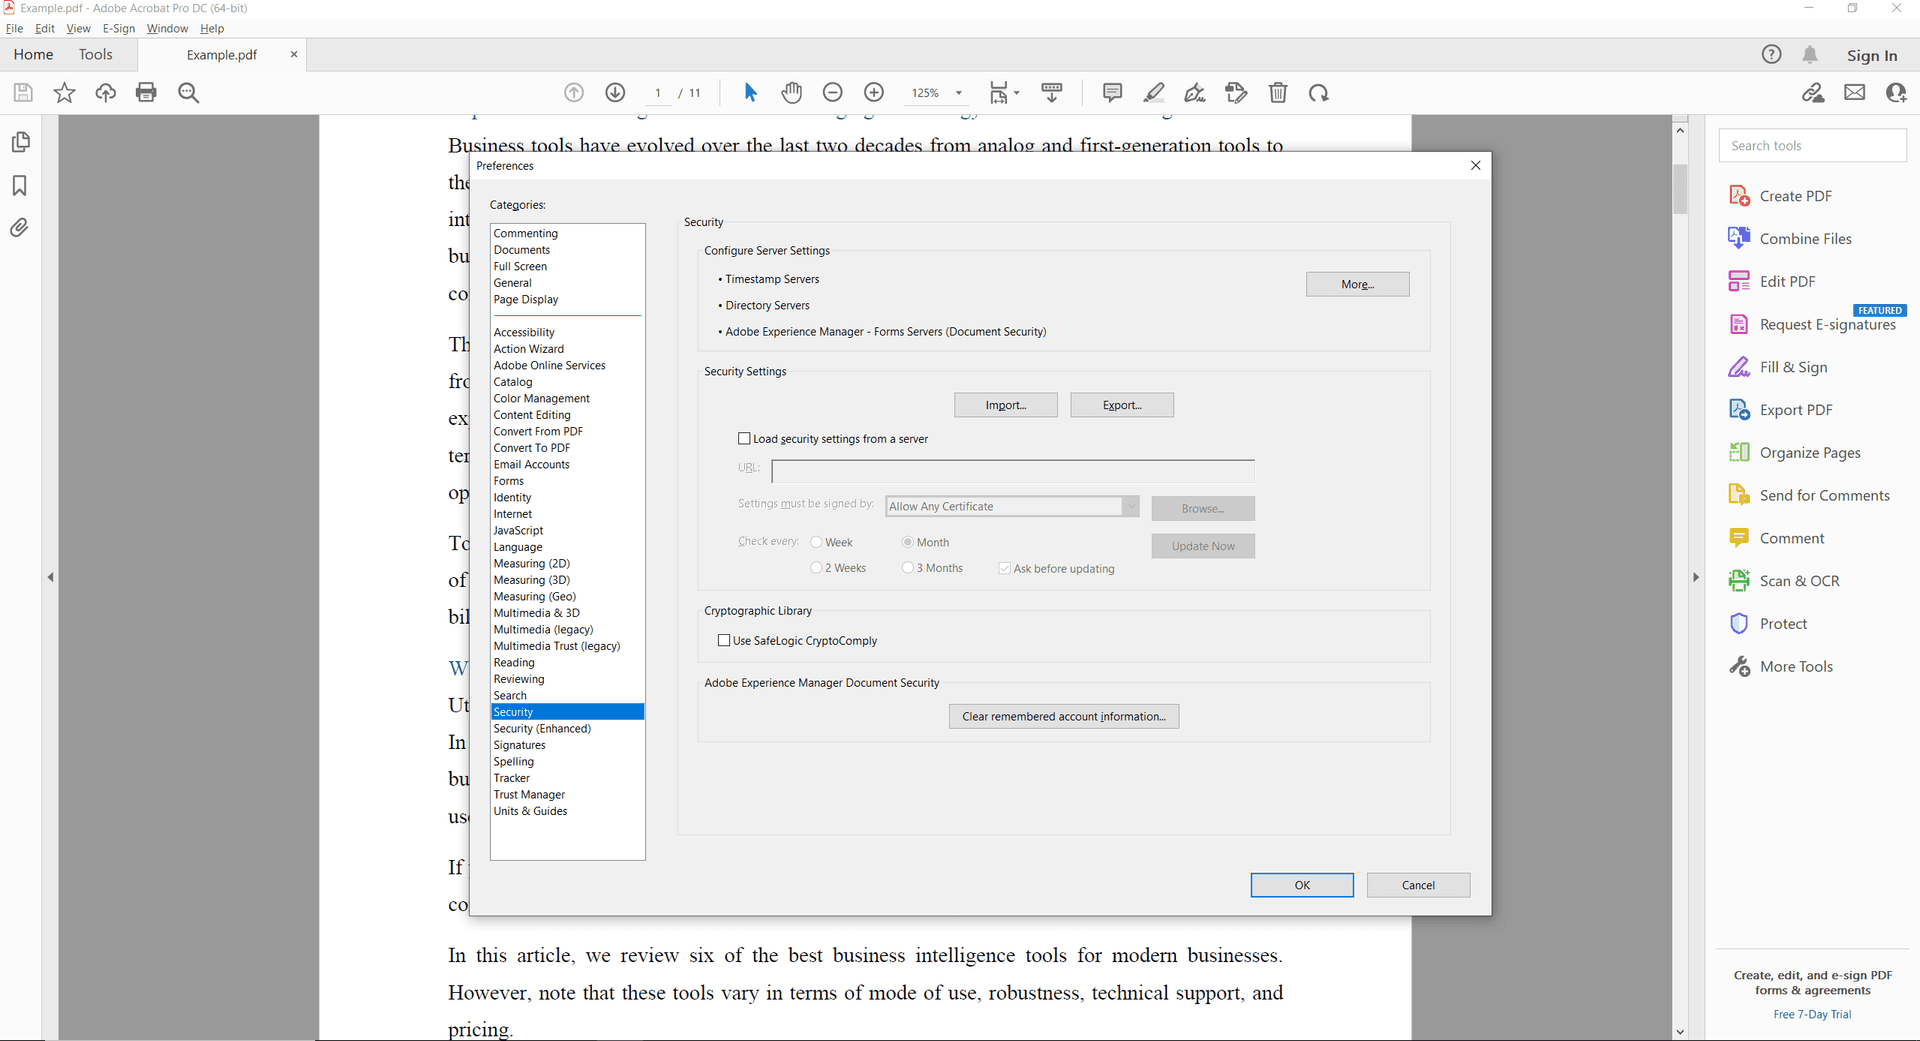The image size is (1920, 1041).
Task: Click the Print file icon
Action: pos(146,93)
